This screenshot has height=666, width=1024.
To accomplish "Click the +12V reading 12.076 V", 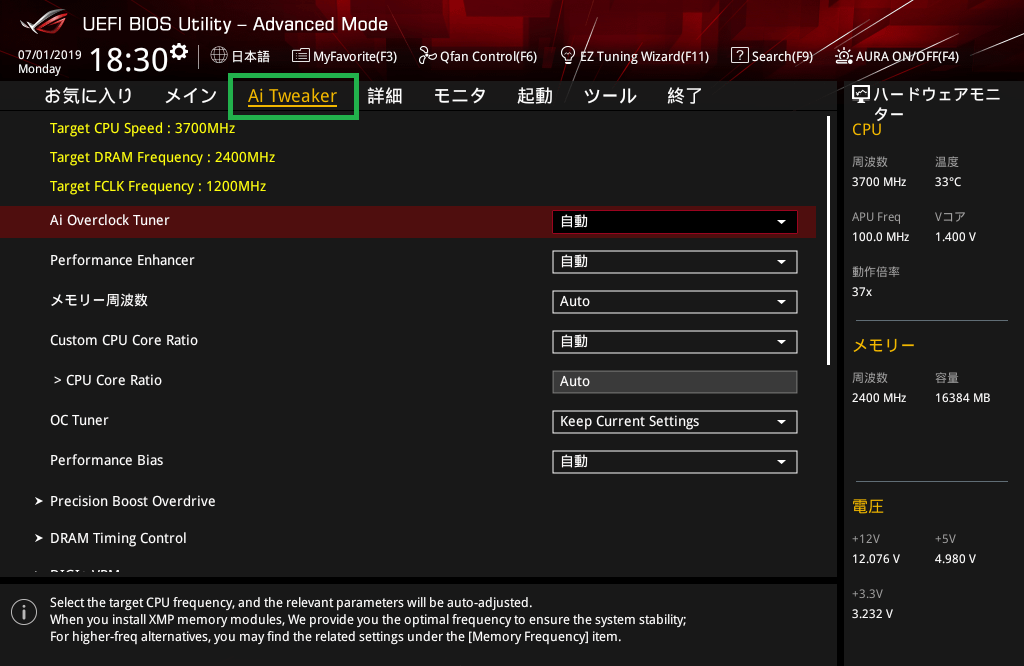I will pos(876,559).
